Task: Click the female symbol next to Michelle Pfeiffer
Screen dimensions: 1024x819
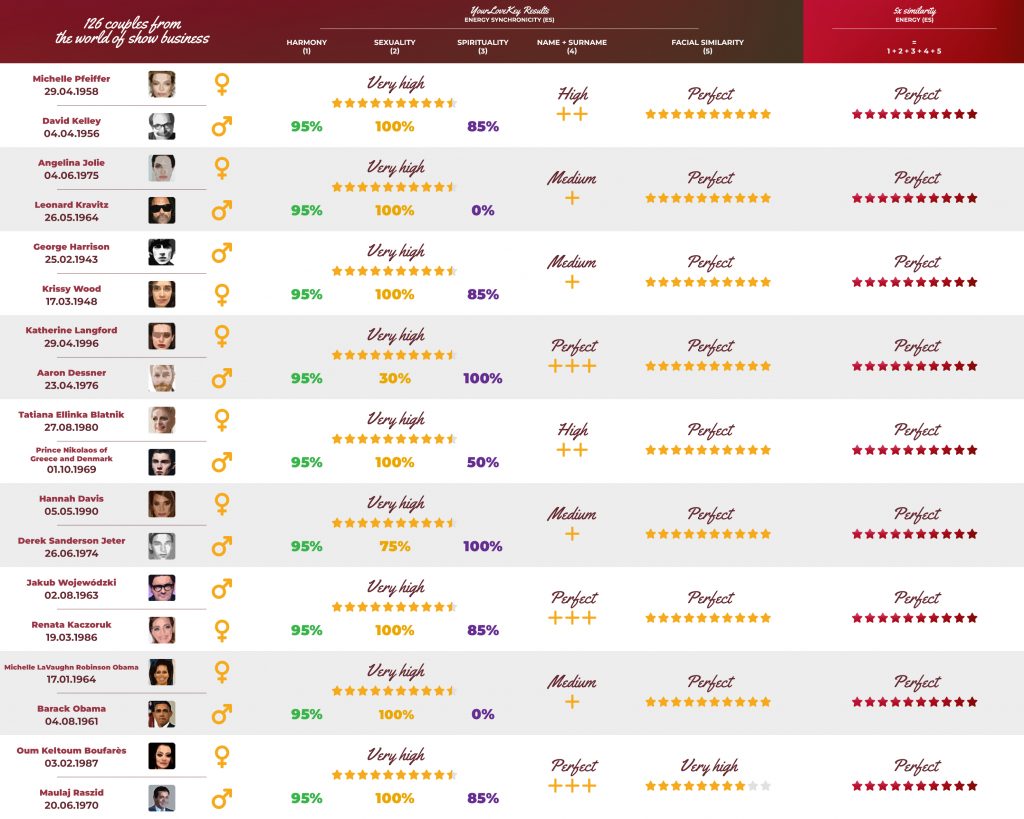Action: (222, 84)
